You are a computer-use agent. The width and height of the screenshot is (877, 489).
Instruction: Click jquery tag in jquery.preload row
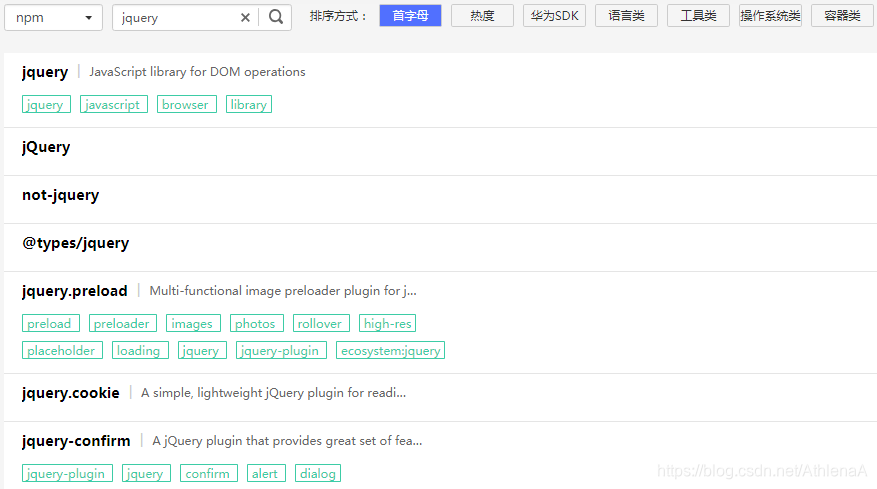(x=202, y=351)
